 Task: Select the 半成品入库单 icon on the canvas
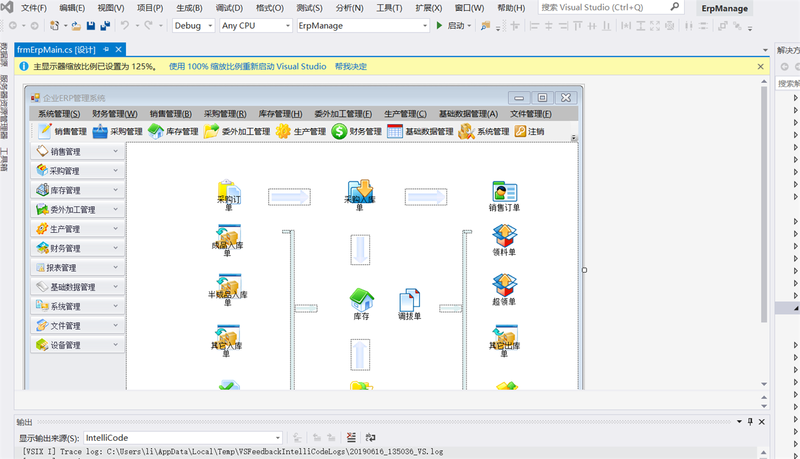[228, 290]
